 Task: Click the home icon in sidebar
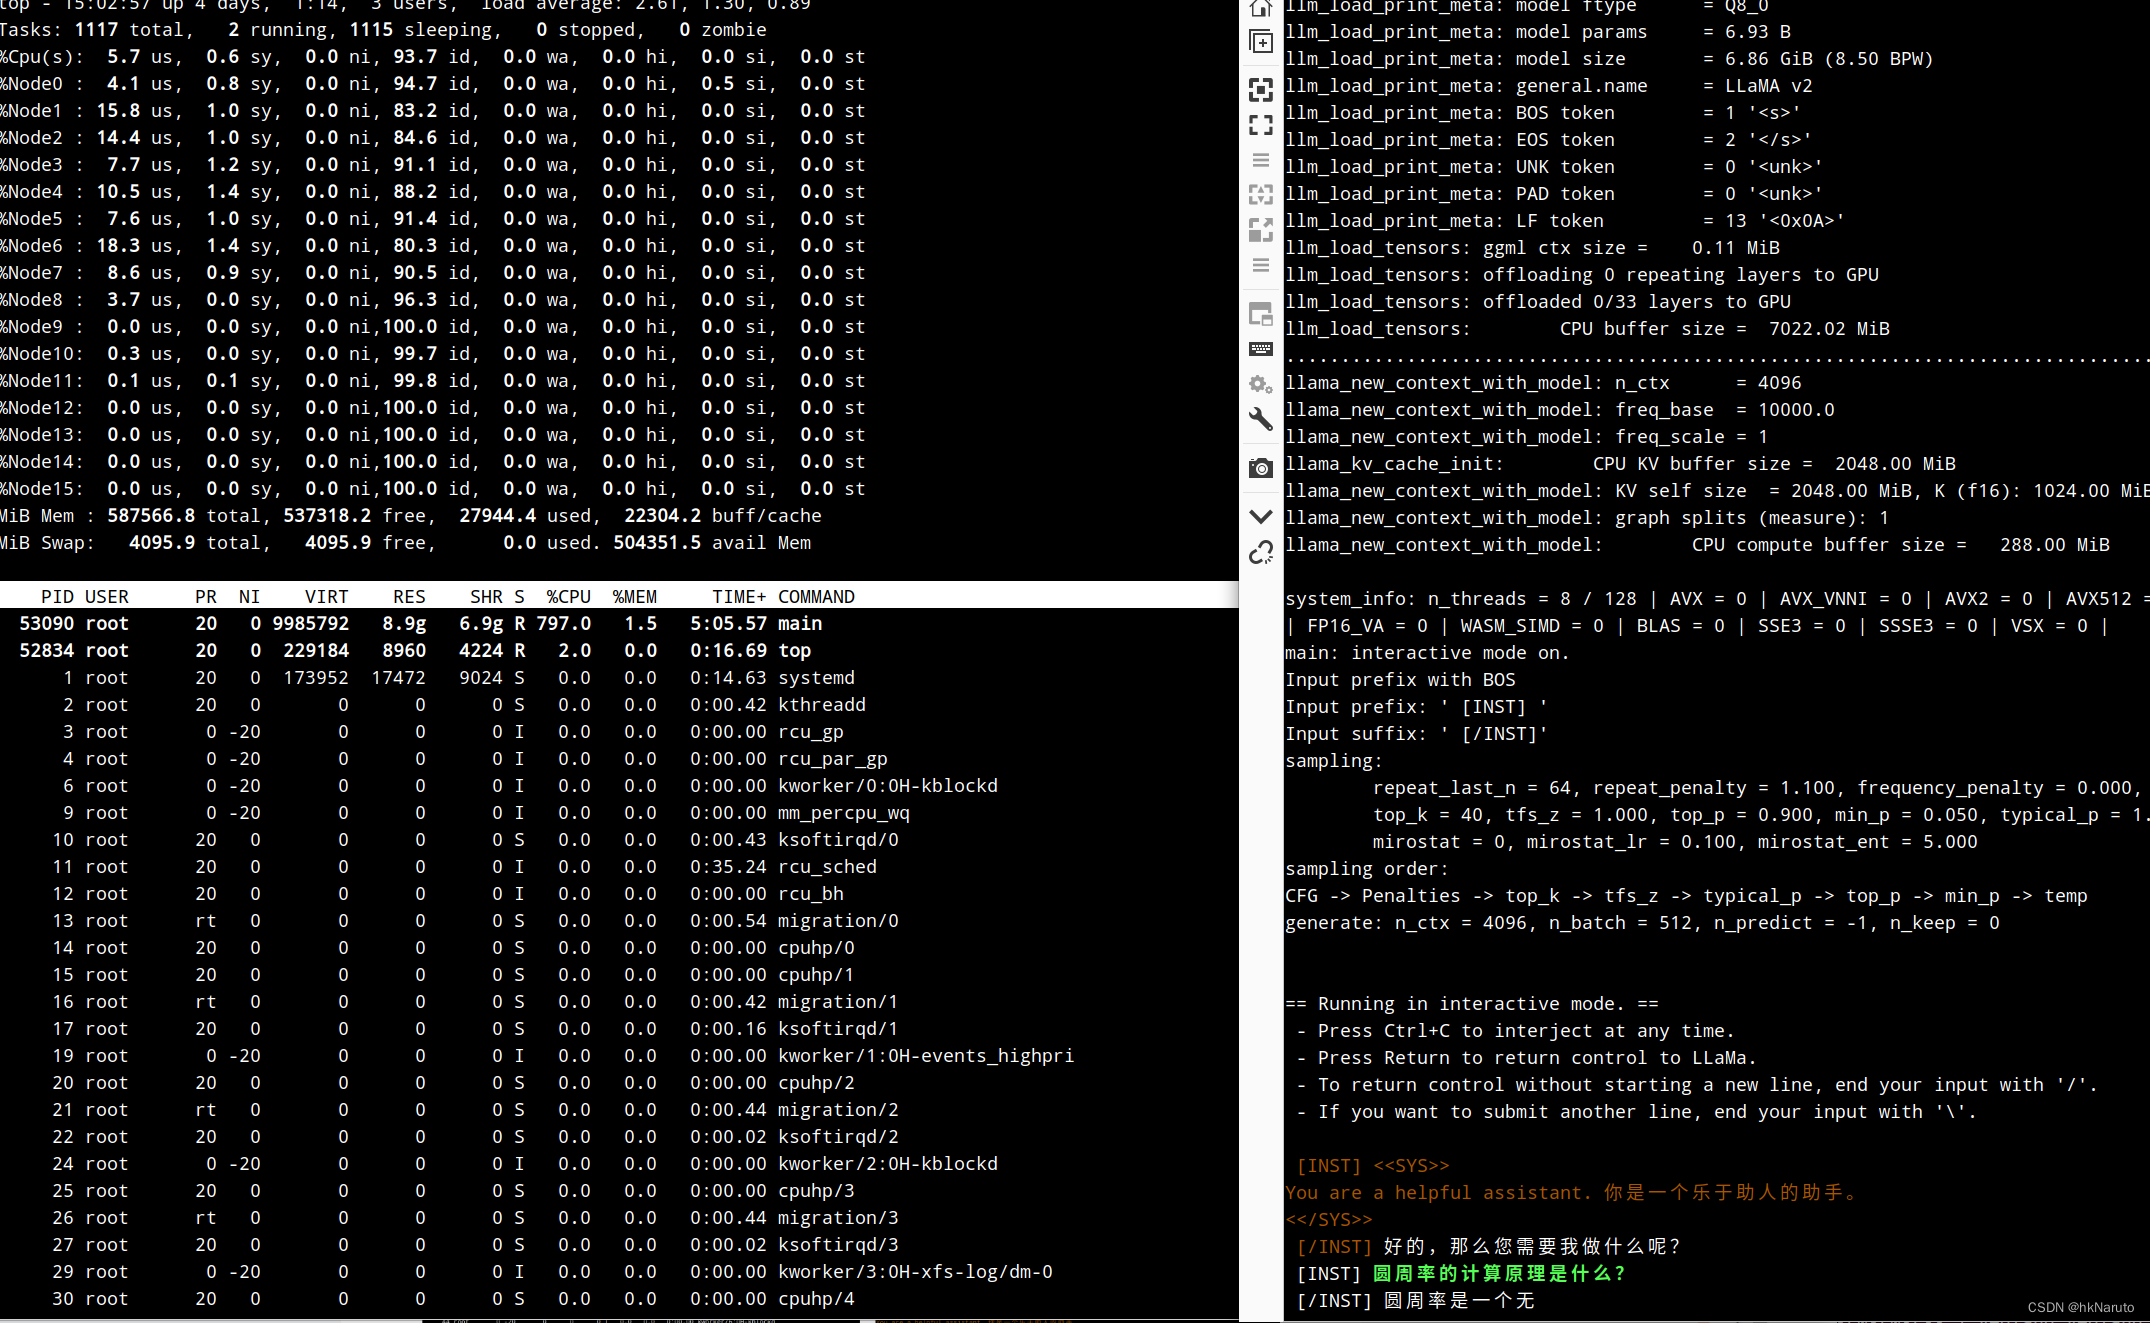pos(1261,8)
